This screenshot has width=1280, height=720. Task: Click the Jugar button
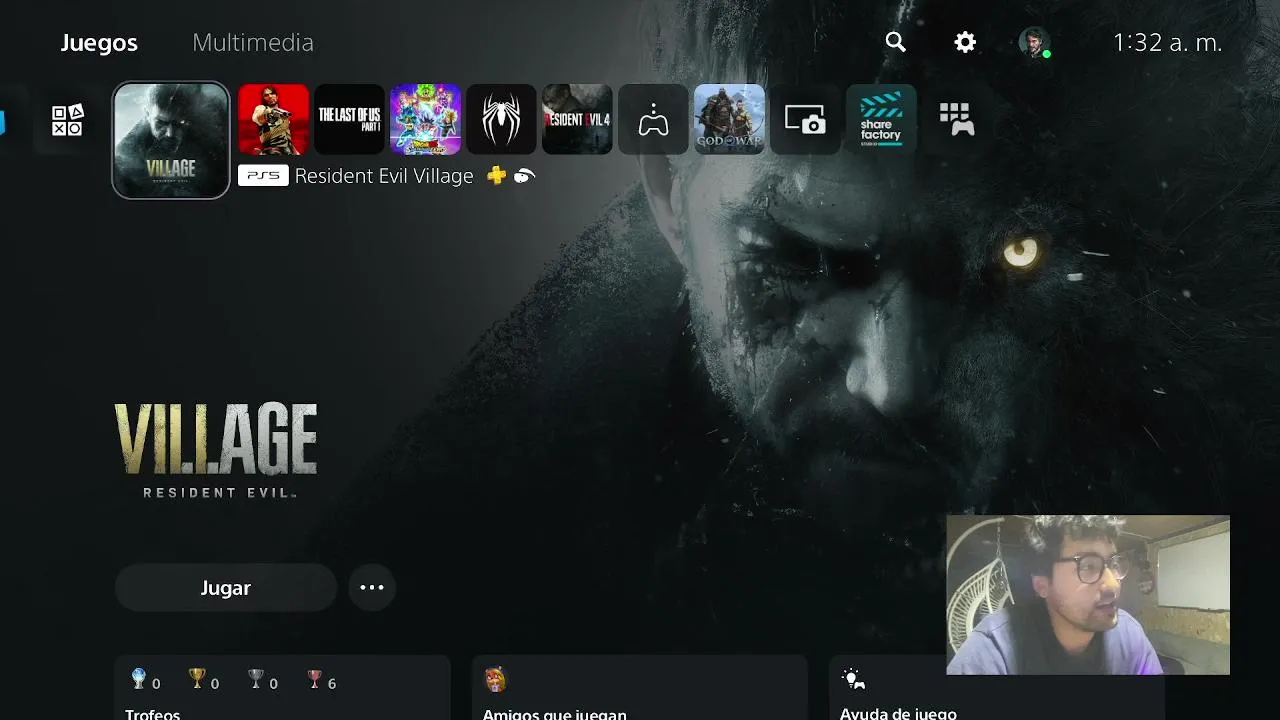[226, 588]
